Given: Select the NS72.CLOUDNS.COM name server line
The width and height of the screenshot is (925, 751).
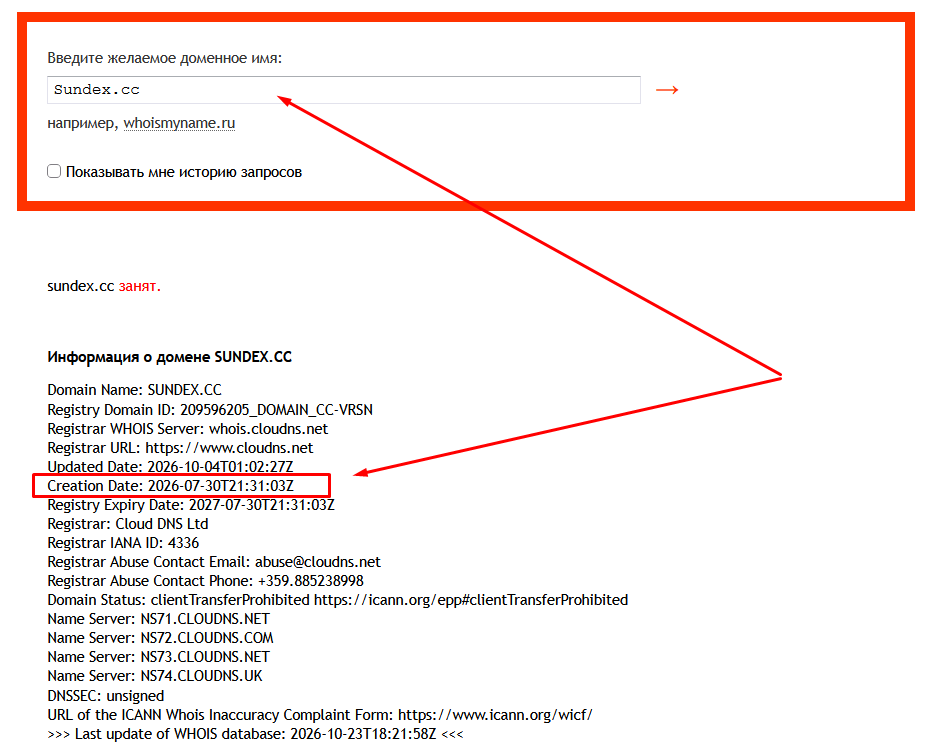Looking at the screenshot, I should coord(160,638).
